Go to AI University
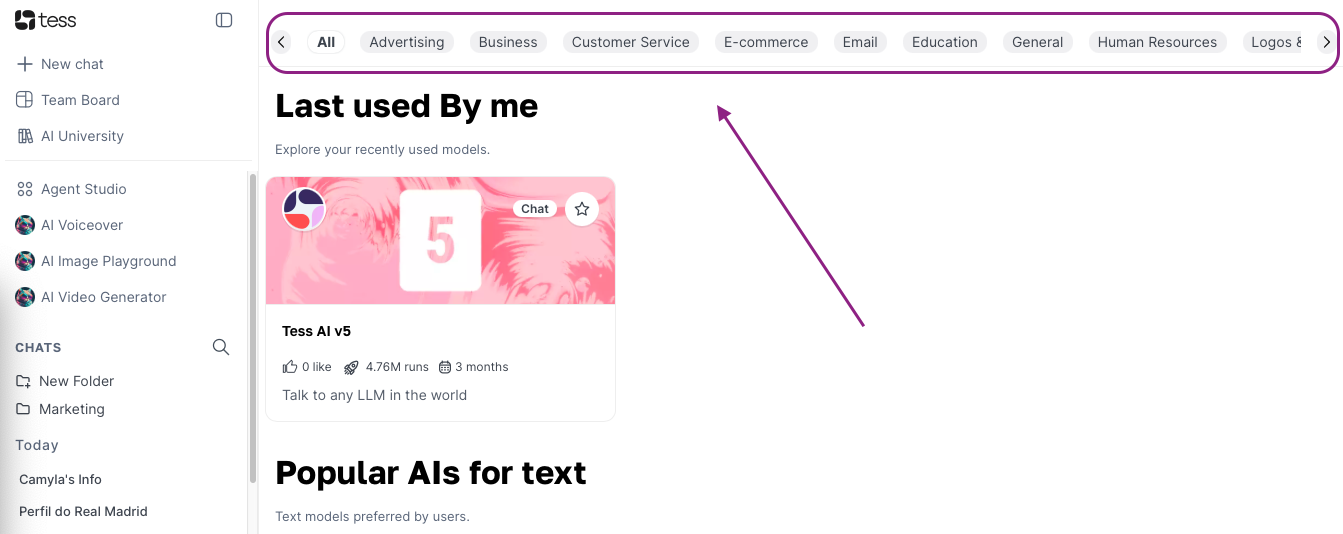The height and width of the screenshot is (534, 1343). point(82,136)
